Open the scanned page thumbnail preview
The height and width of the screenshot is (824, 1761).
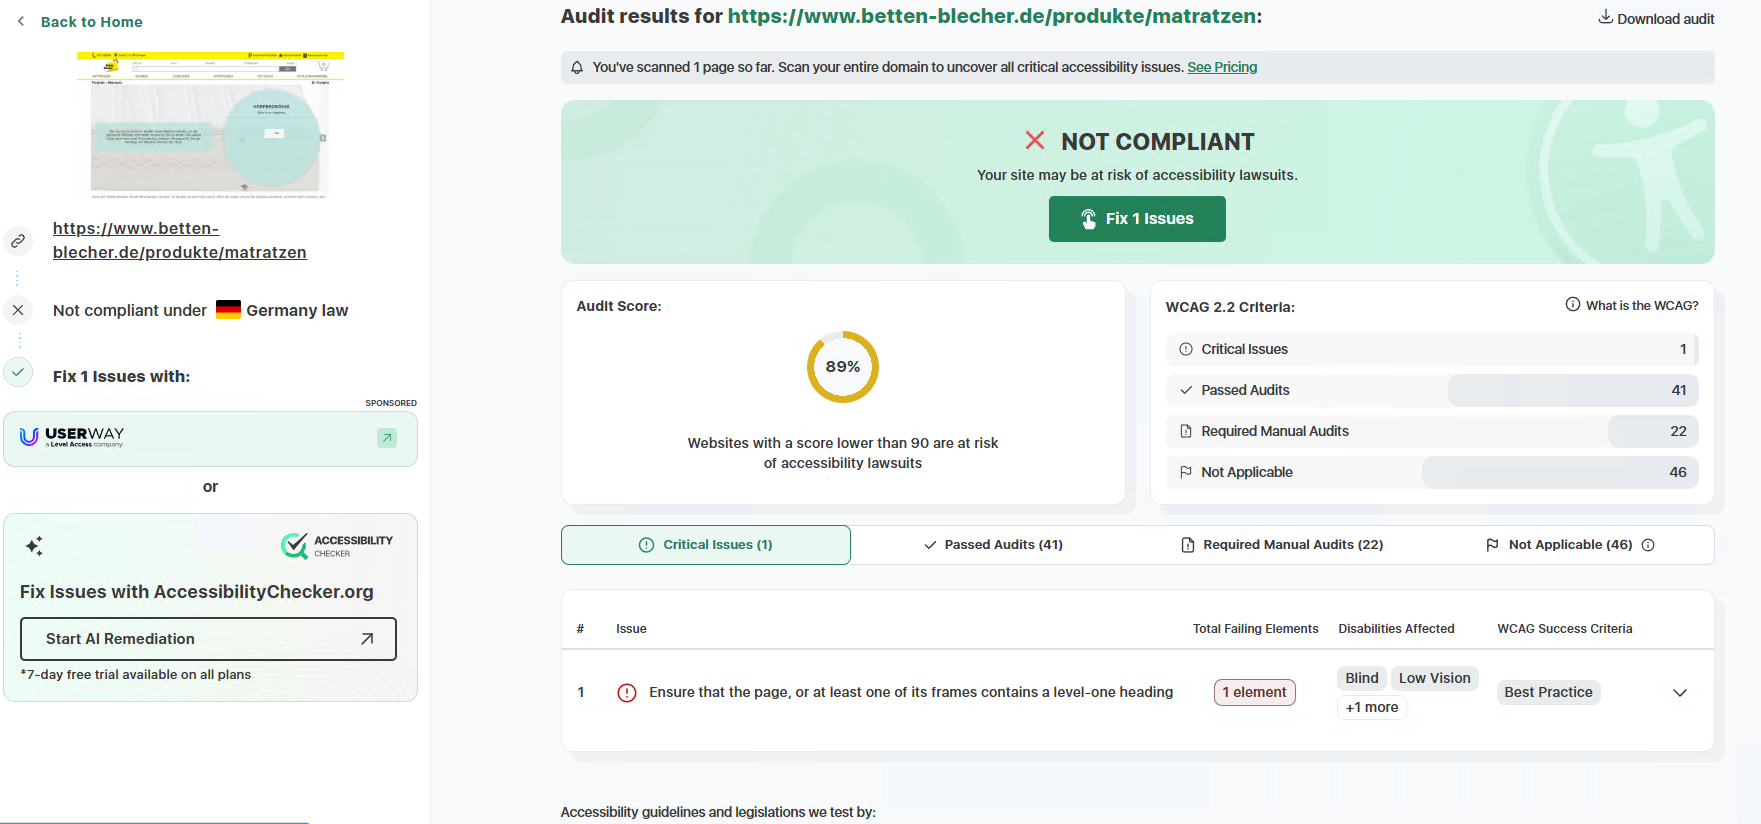[210, 125]
